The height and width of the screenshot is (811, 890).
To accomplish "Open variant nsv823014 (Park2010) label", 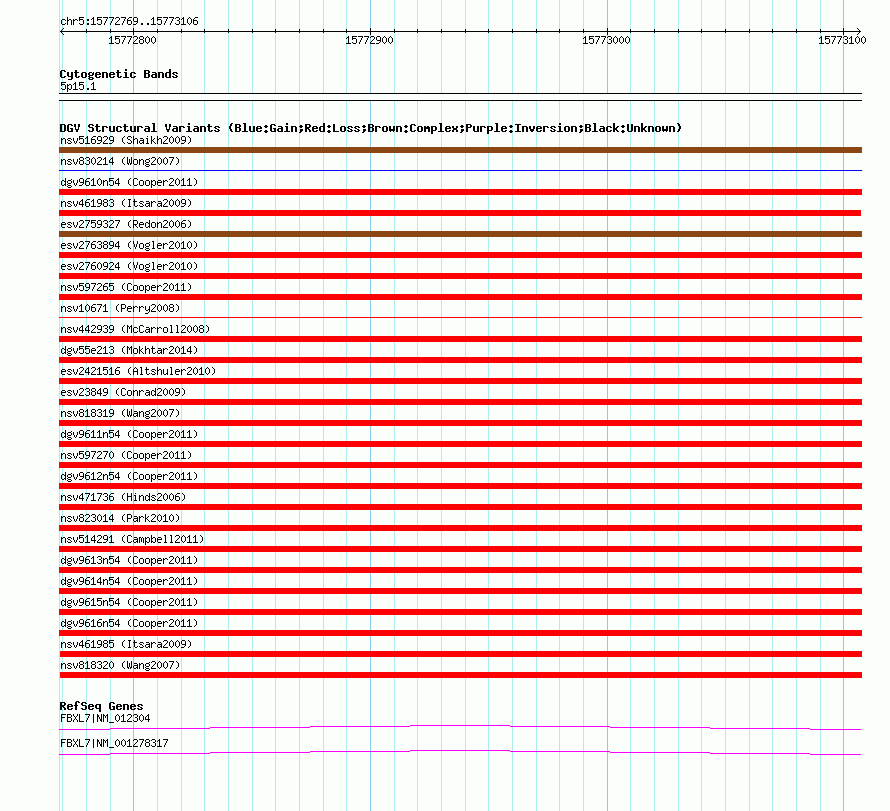I will pos(120,518).
